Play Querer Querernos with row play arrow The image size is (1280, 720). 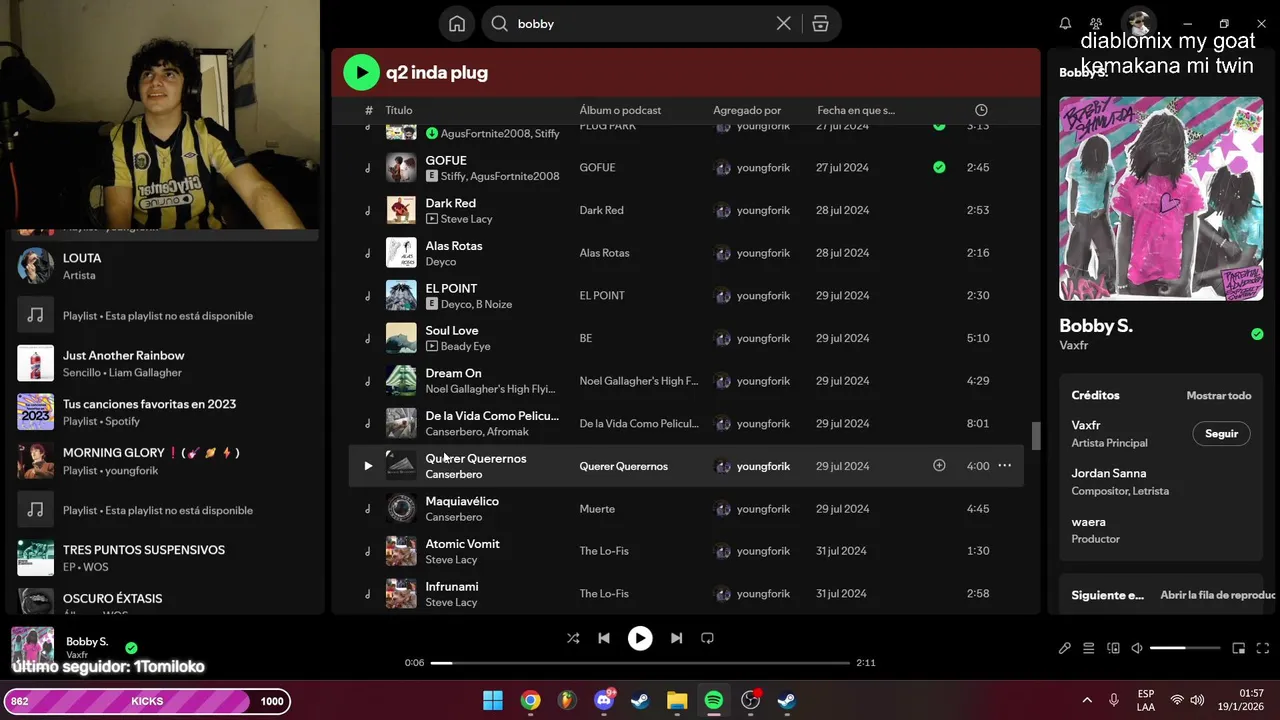pos(368,466)
